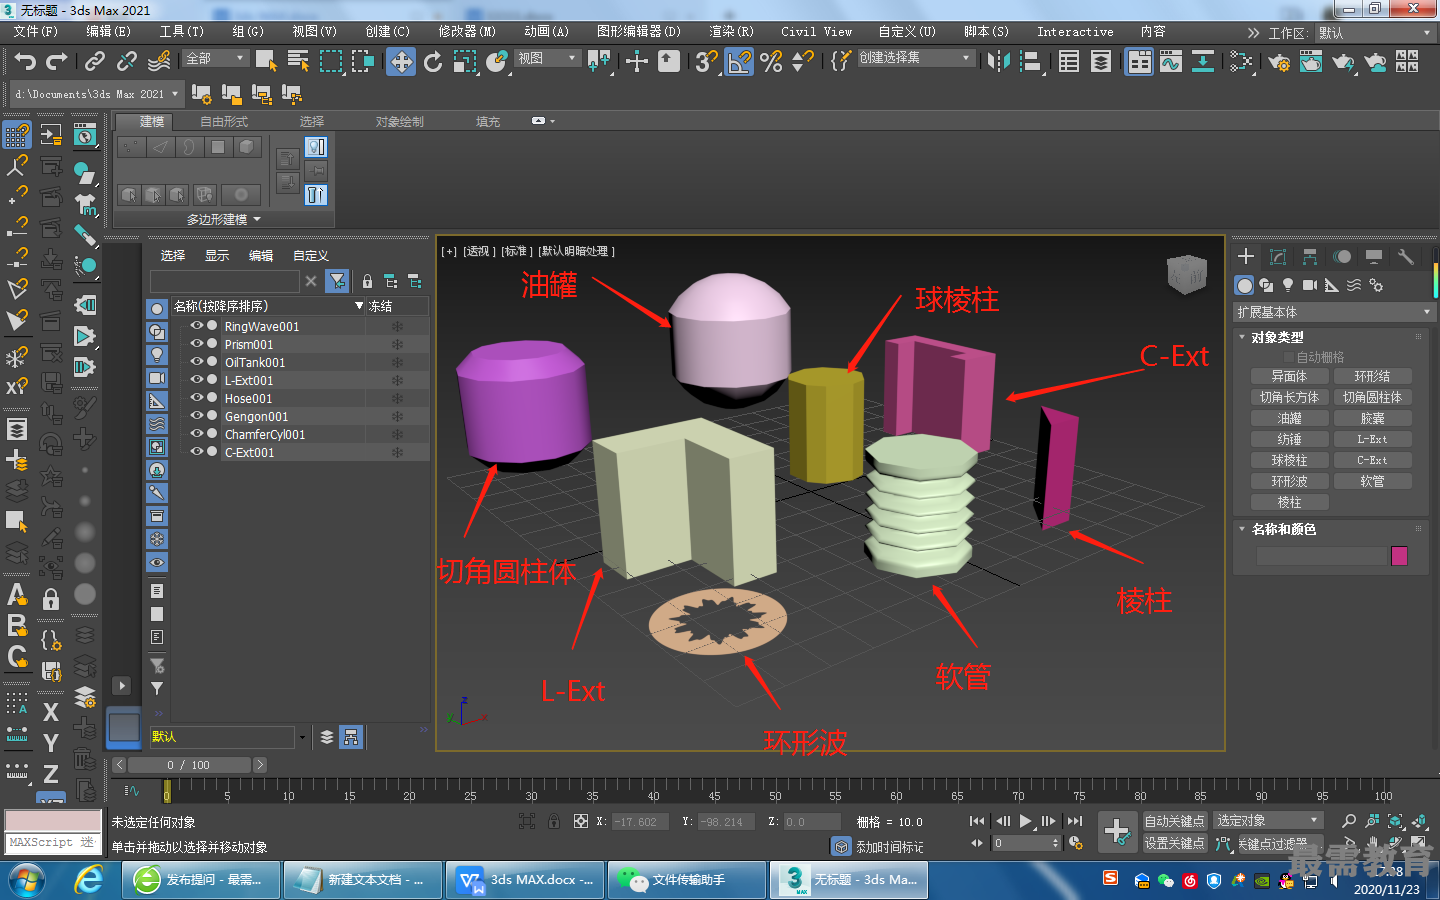Image resolution: width=1440 pixels, height=900 pixels.
Task: Open the 修改器(M) menu
Action: [467, 32]
